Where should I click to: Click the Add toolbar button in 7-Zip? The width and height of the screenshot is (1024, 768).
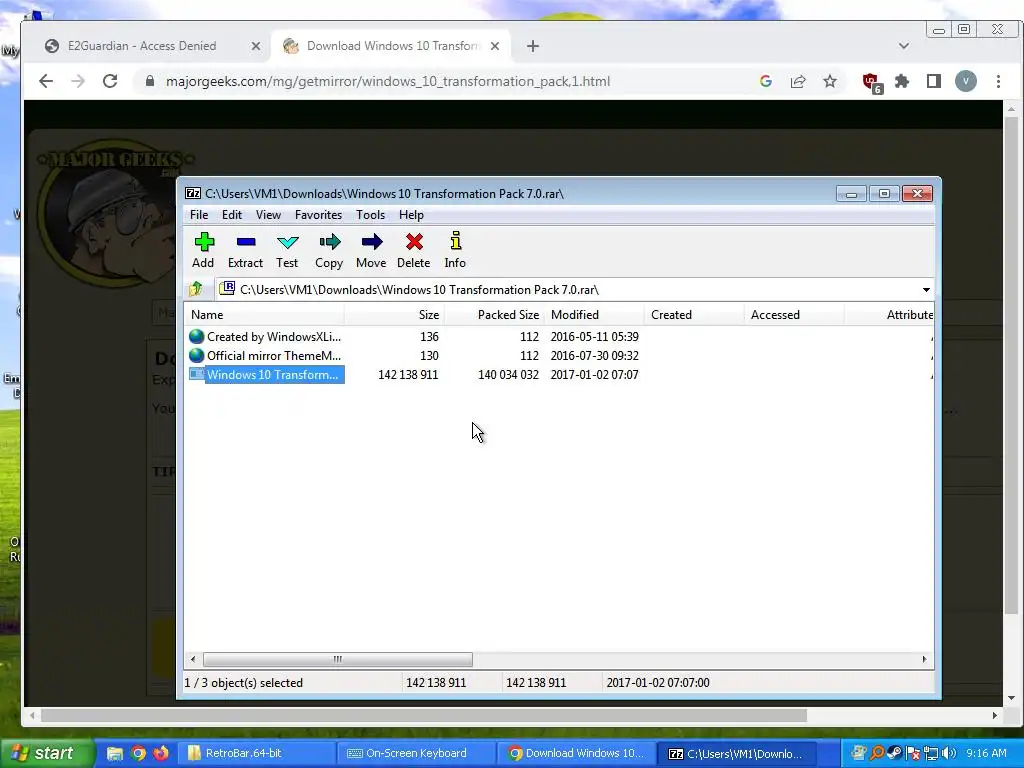click(x=203, y=251)
